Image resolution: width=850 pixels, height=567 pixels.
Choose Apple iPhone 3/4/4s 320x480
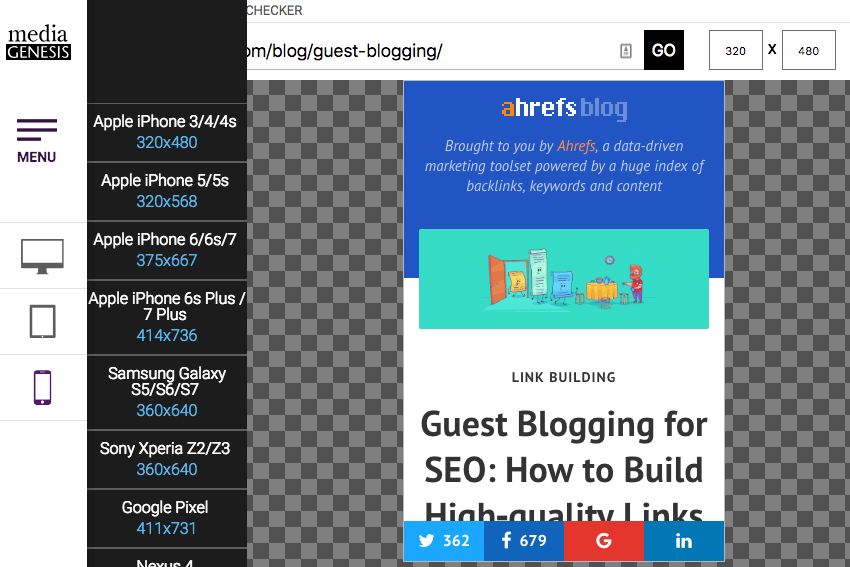pyautogui.click(x=167, y=132)
